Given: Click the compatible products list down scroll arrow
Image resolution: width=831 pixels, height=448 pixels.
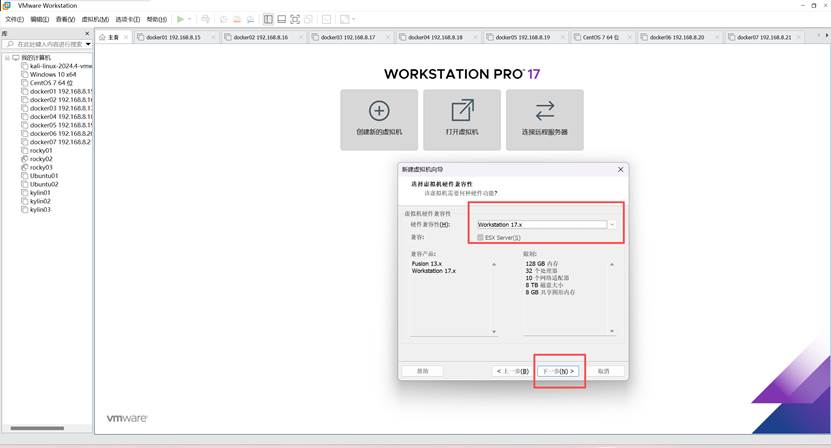Looking at the screenshot, I should click(x=494, y=331).
